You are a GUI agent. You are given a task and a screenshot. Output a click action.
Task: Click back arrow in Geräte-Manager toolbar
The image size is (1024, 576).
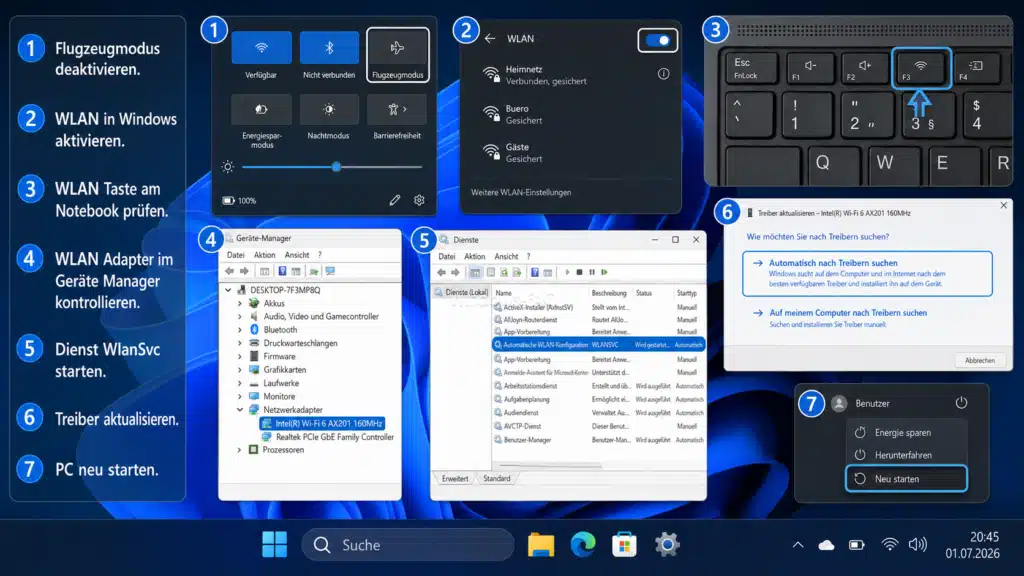pyautogui.click(x=230, y=271)
